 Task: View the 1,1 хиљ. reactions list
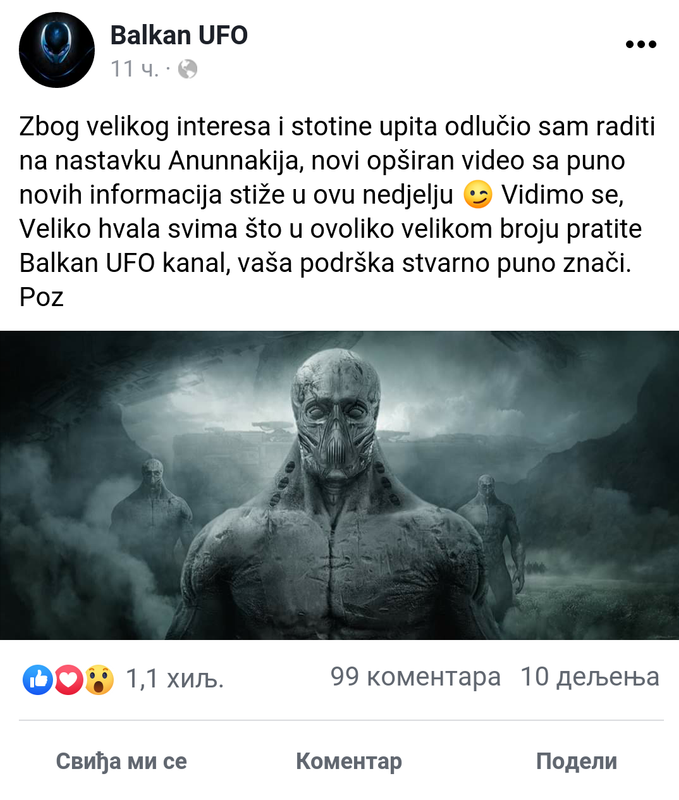point(174,679)
